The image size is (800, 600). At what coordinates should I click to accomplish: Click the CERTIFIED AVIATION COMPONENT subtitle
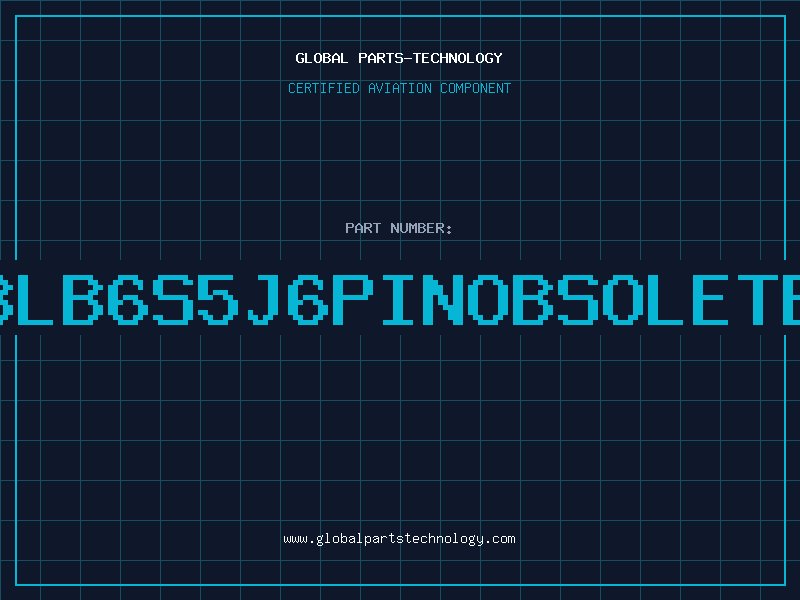click(399, 88)
